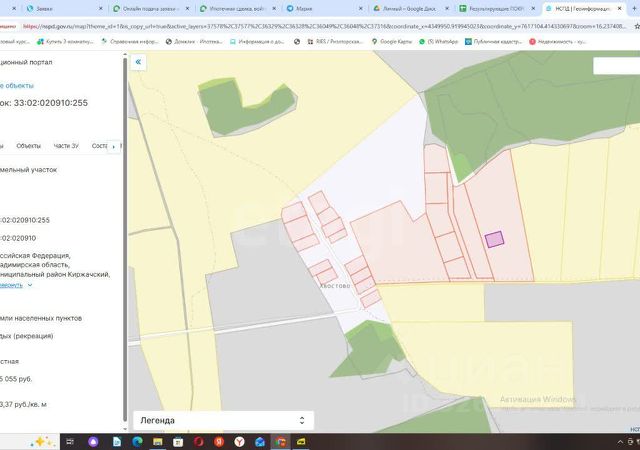Launch Yandex Browser from taskbar
640x450 pixels.
[x=240, y=441]
